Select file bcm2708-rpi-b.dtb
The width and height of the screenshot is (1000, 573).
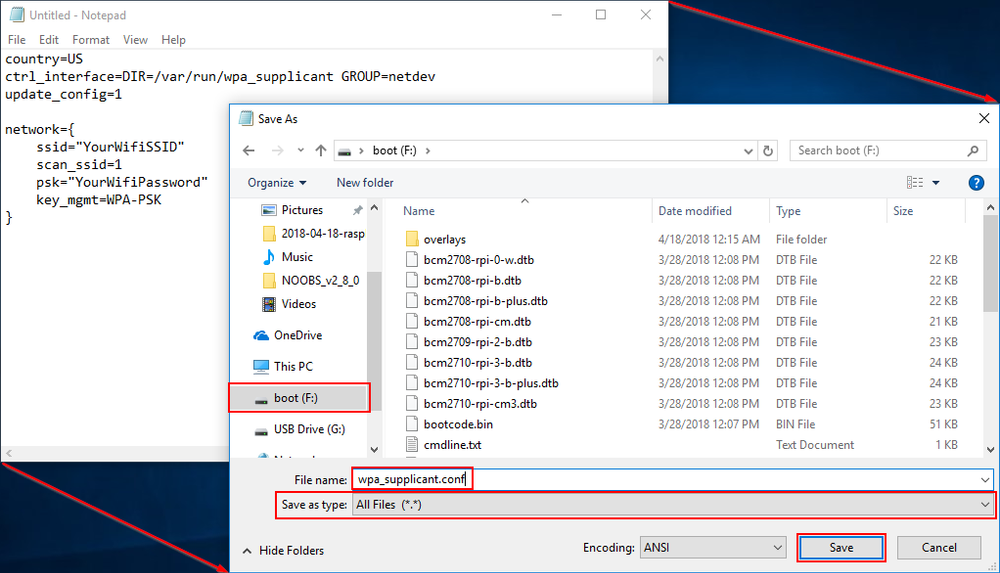(464, 280)
